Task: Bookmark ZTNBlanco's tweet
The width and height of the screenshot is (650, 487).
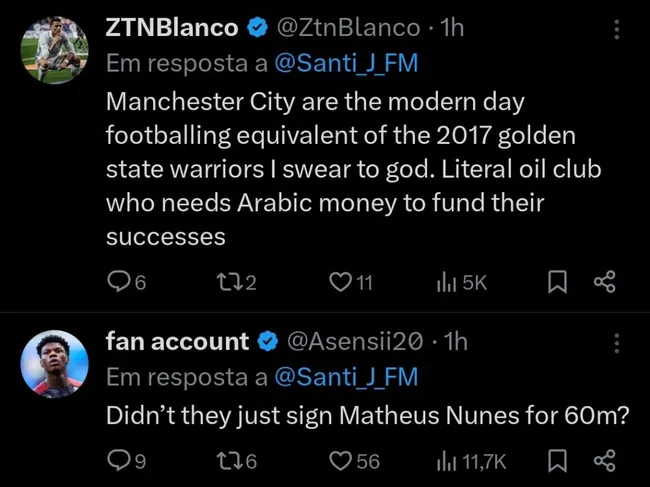Action: coord(557,283)
